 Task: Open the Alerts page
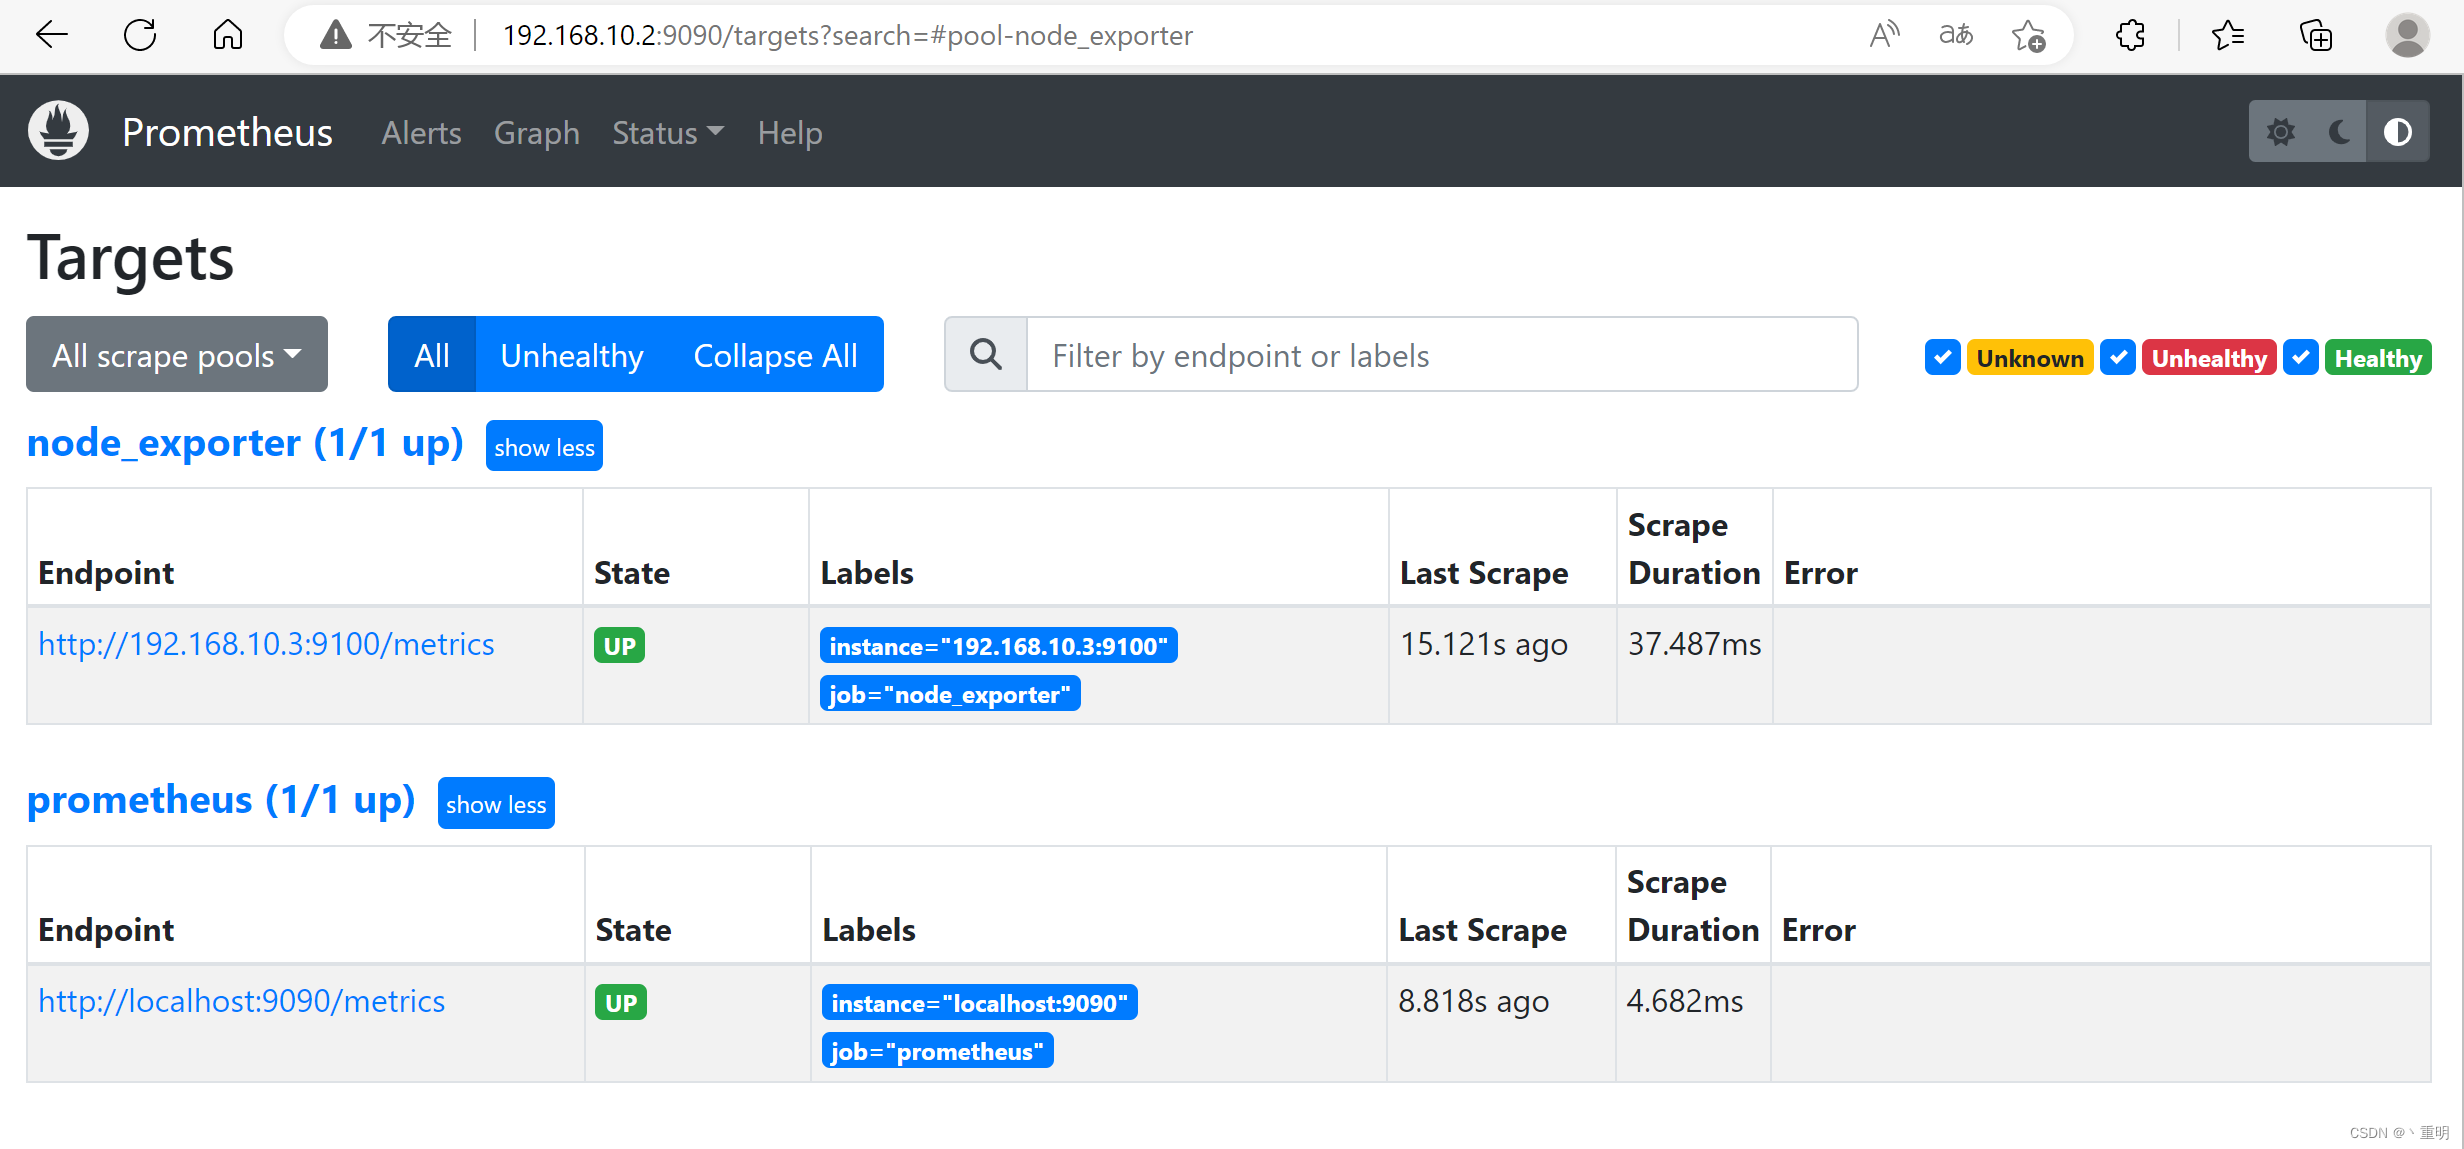421,132
